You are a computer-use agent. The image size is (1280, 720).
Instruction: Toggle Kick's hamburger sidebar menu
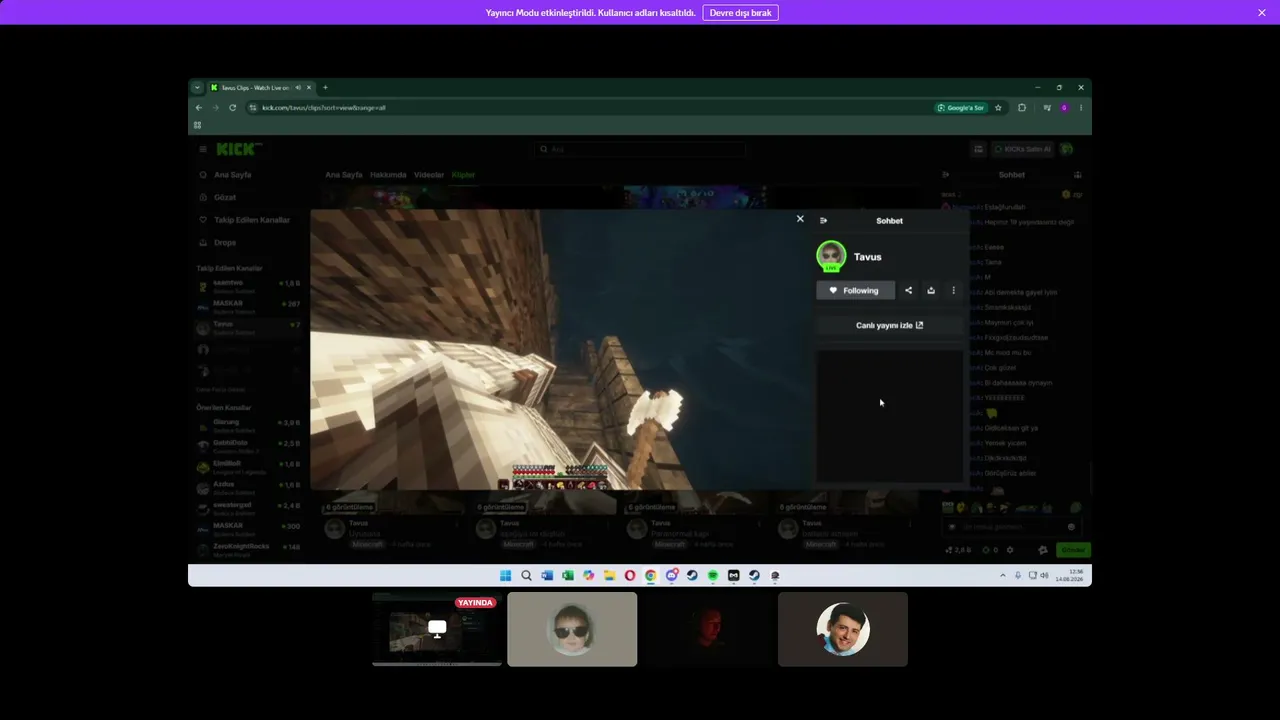(x=202, y=149)
